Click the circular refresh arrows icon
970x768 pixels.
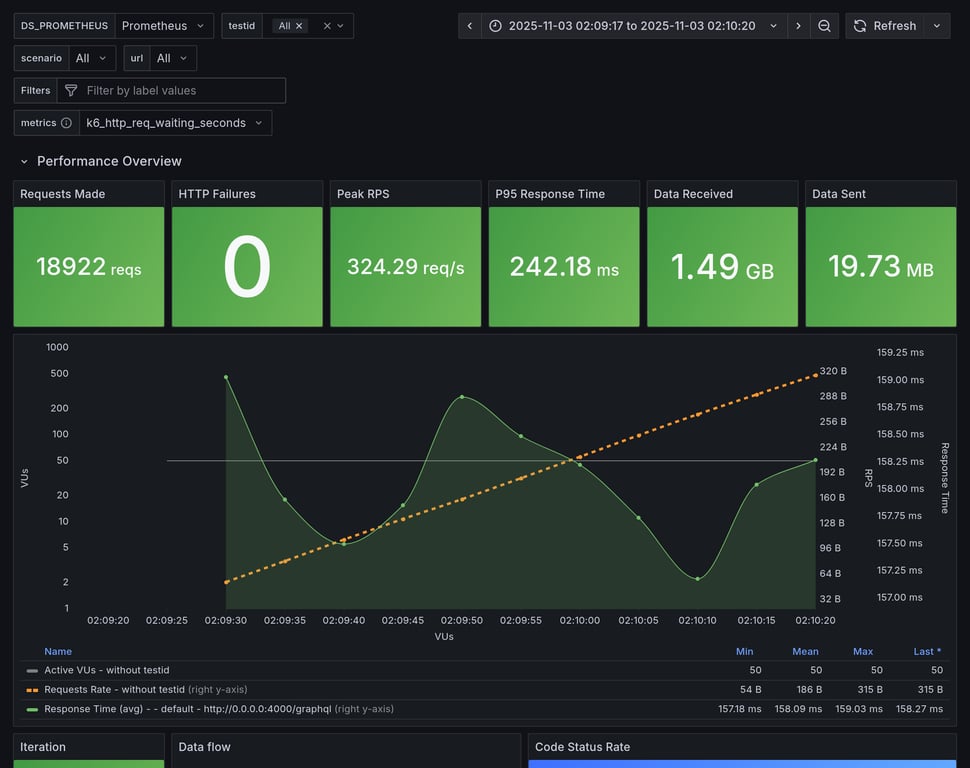[860, 26]
